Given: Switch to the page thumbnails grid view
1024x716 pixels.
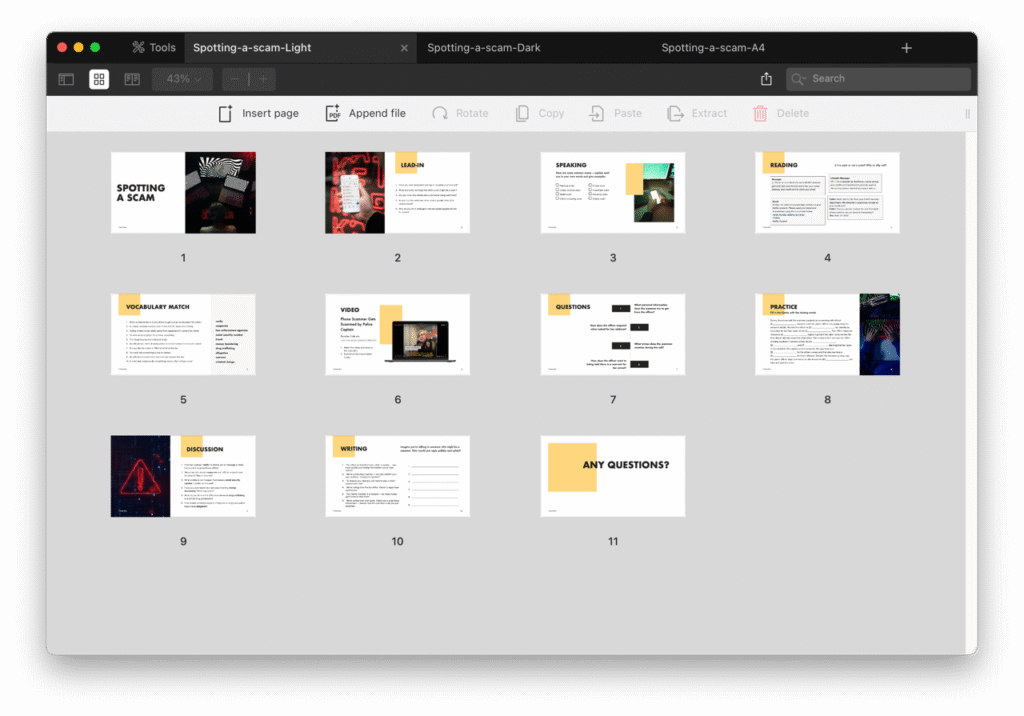Looking at the screenshot, I should pos(99,79).
